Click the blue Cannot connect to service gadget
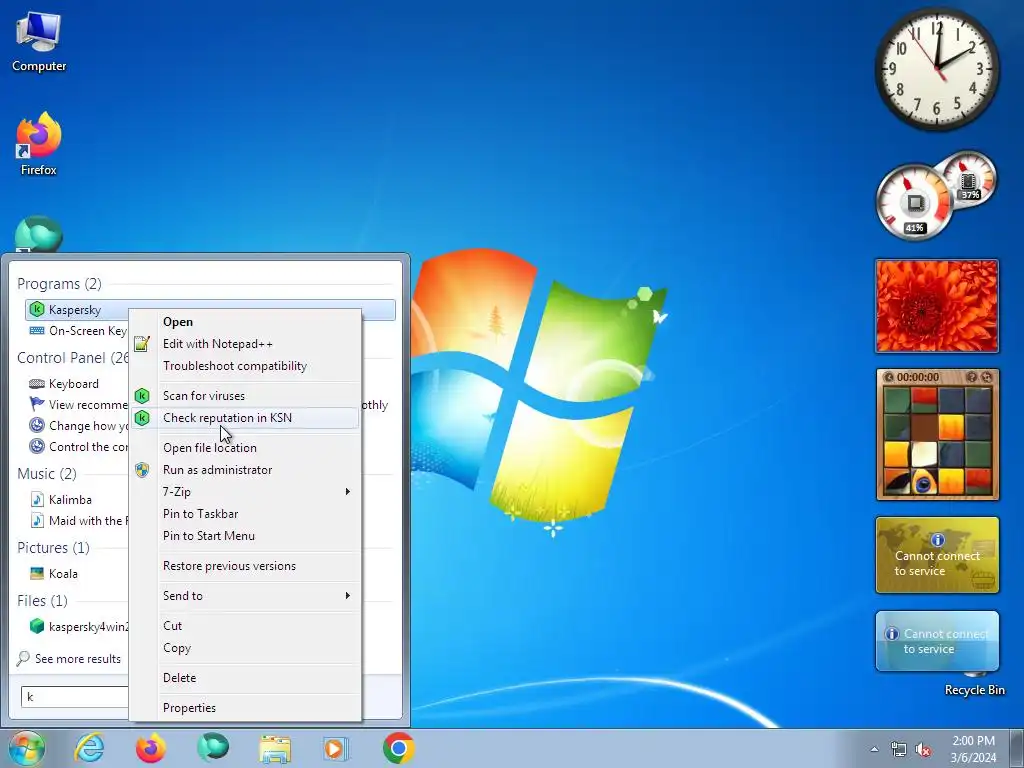This screenshot has width=1024, height=768. tap(937, 641)
